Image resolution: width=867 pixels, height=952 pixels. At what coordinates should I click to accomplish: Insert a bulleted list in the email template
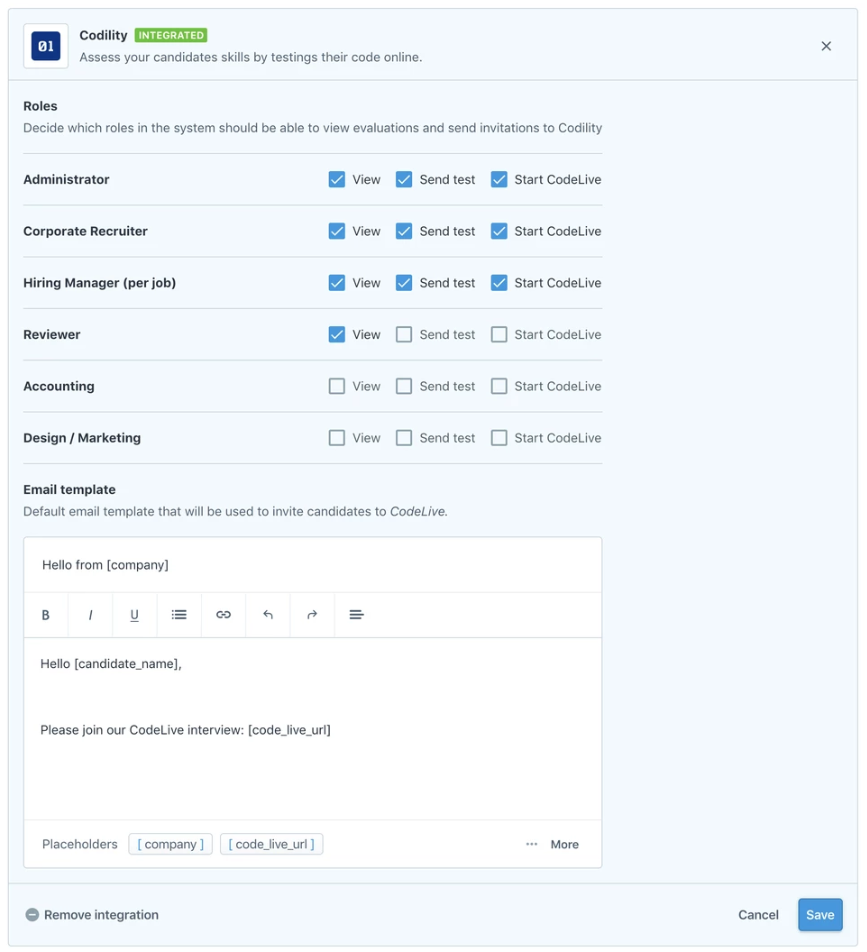[x=178, y=614]
